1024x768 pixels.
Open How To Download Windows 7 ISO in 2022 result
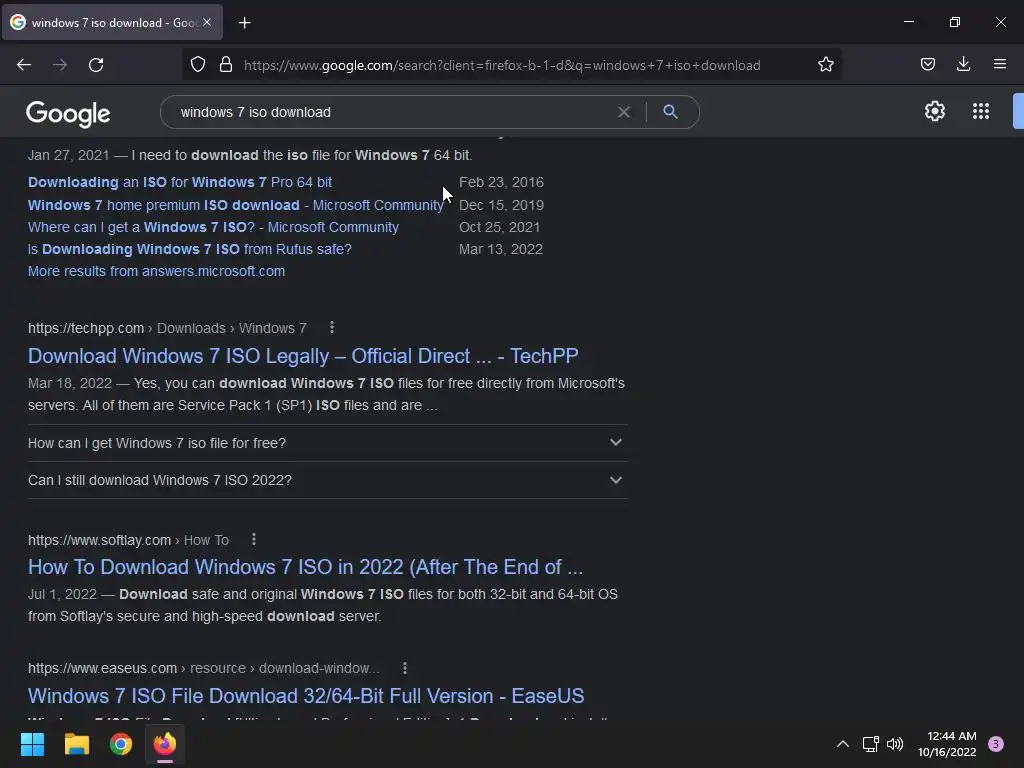coord(305,567)
